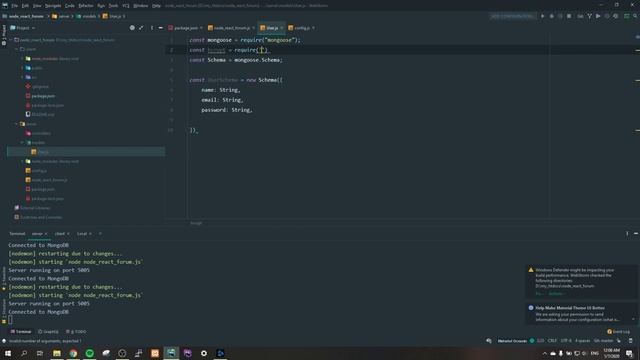Open the Event Log button
Screen dimensions: 640x360
(618, 331)
